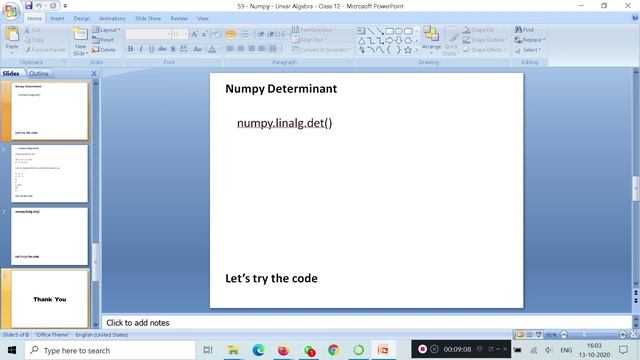Screen dimensions: 640x360
Task: Open Customize Quick Access Toolbar arrow
Action: 65,6
